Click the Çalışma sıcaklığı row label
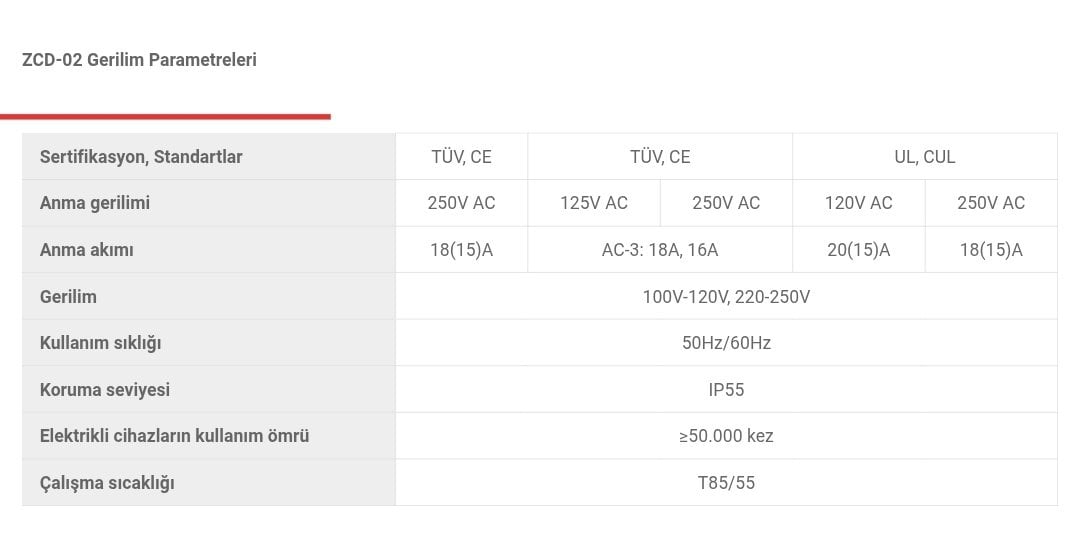 tap(107, 483)
